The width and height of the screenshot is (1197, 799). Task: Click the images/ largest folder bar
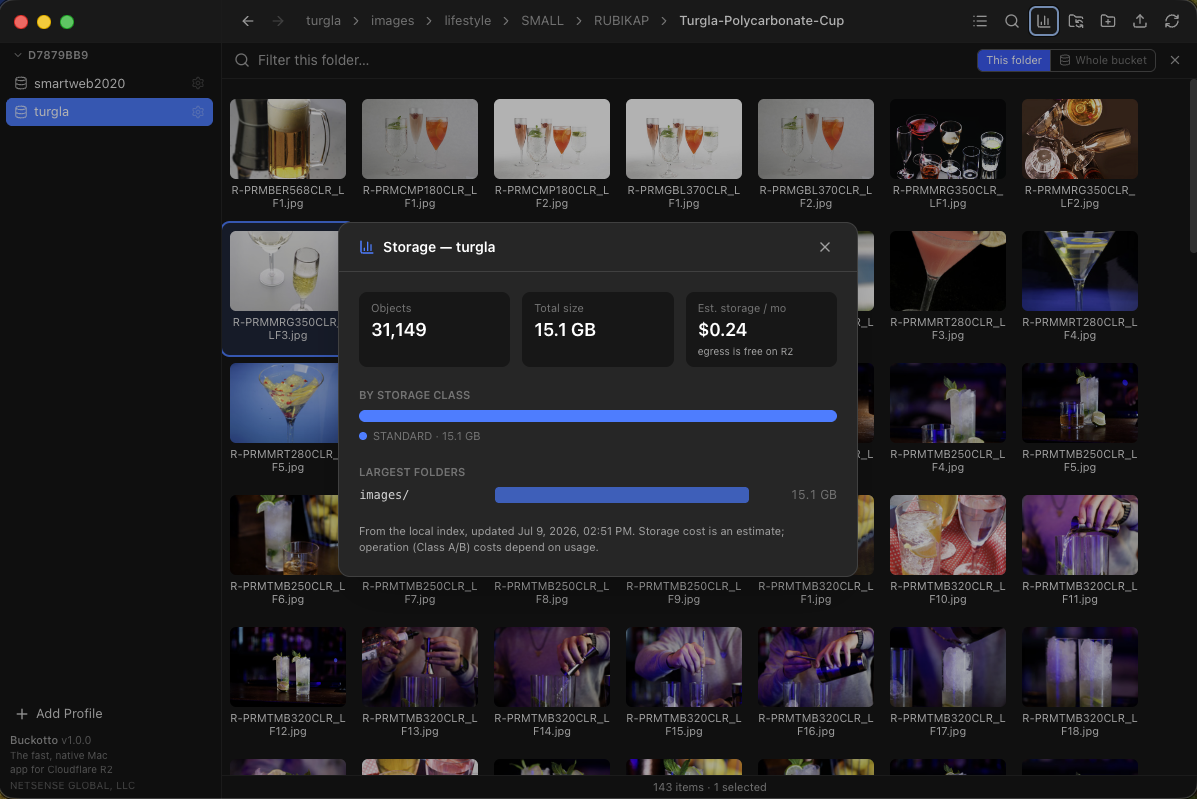(x=621, y=495)
